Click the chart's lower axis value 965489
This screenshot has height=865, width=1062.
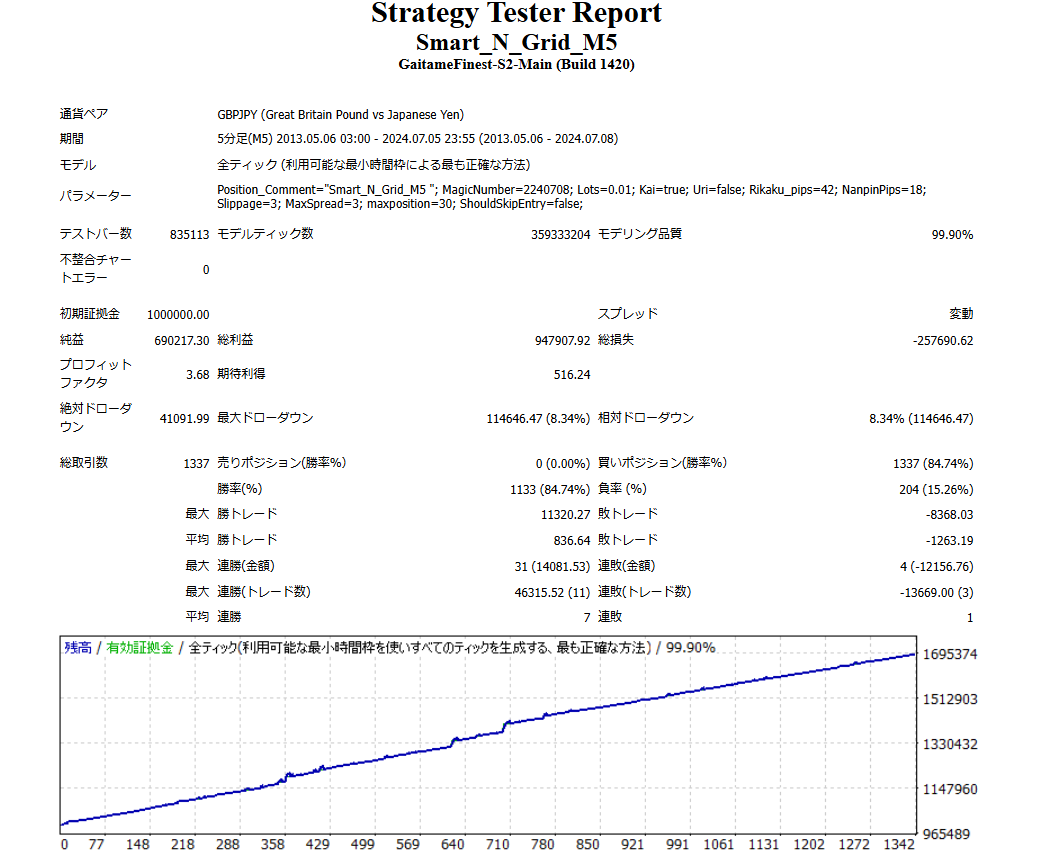[x=946, y=834]
